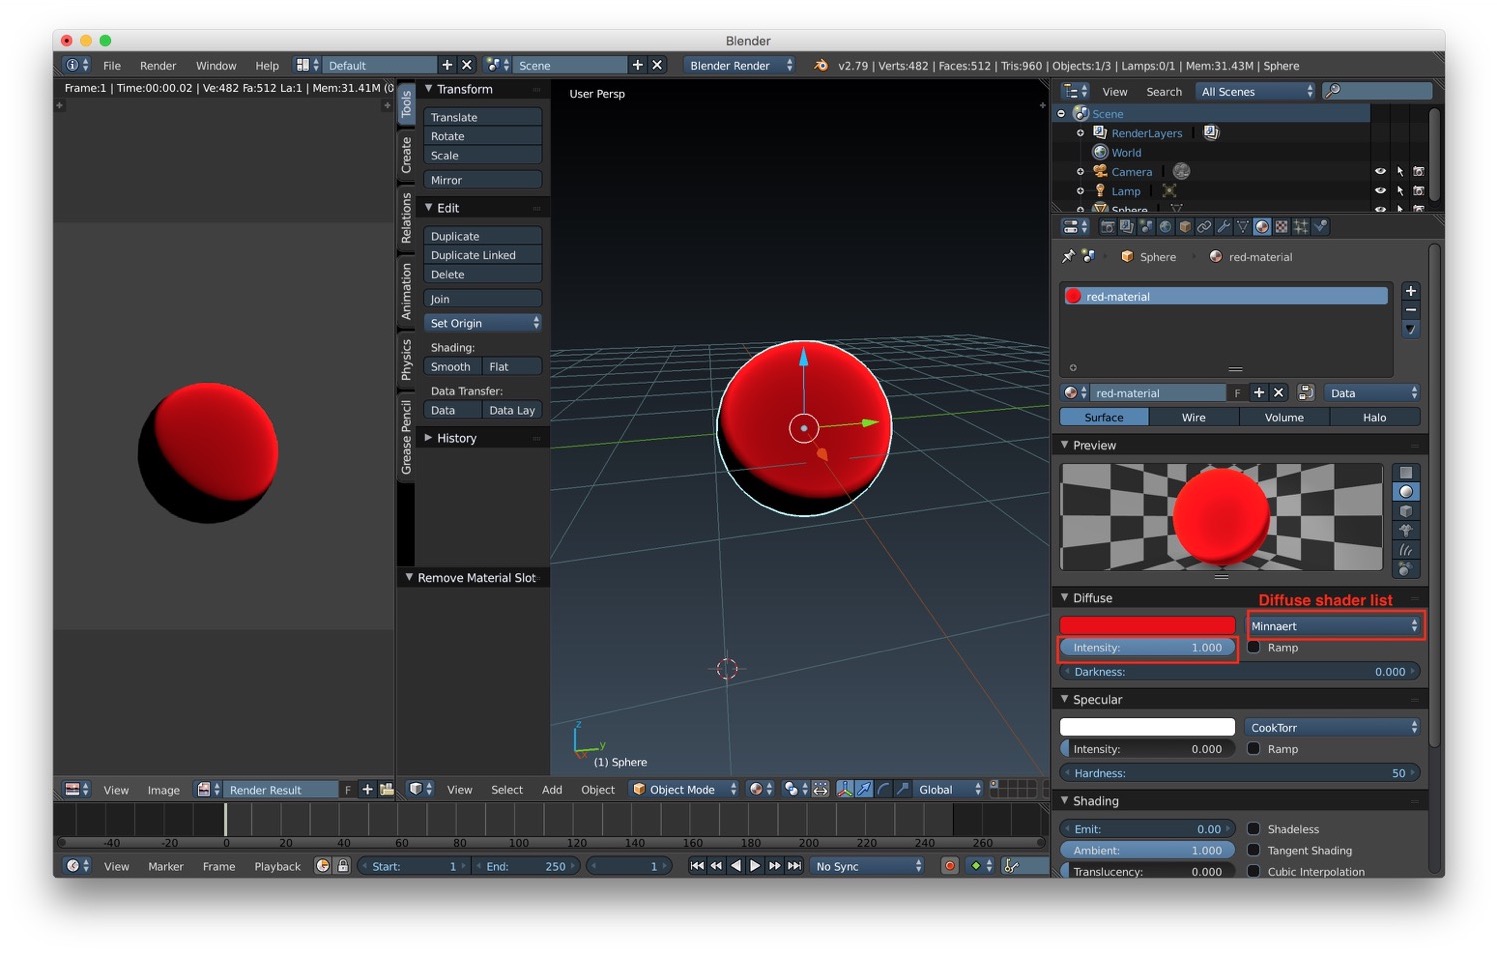This screenshot has width=1497, height=954.
Task: Toggle Camera visibility eye in outliner
Action: pyautogui.click(x=1380, y=172)
